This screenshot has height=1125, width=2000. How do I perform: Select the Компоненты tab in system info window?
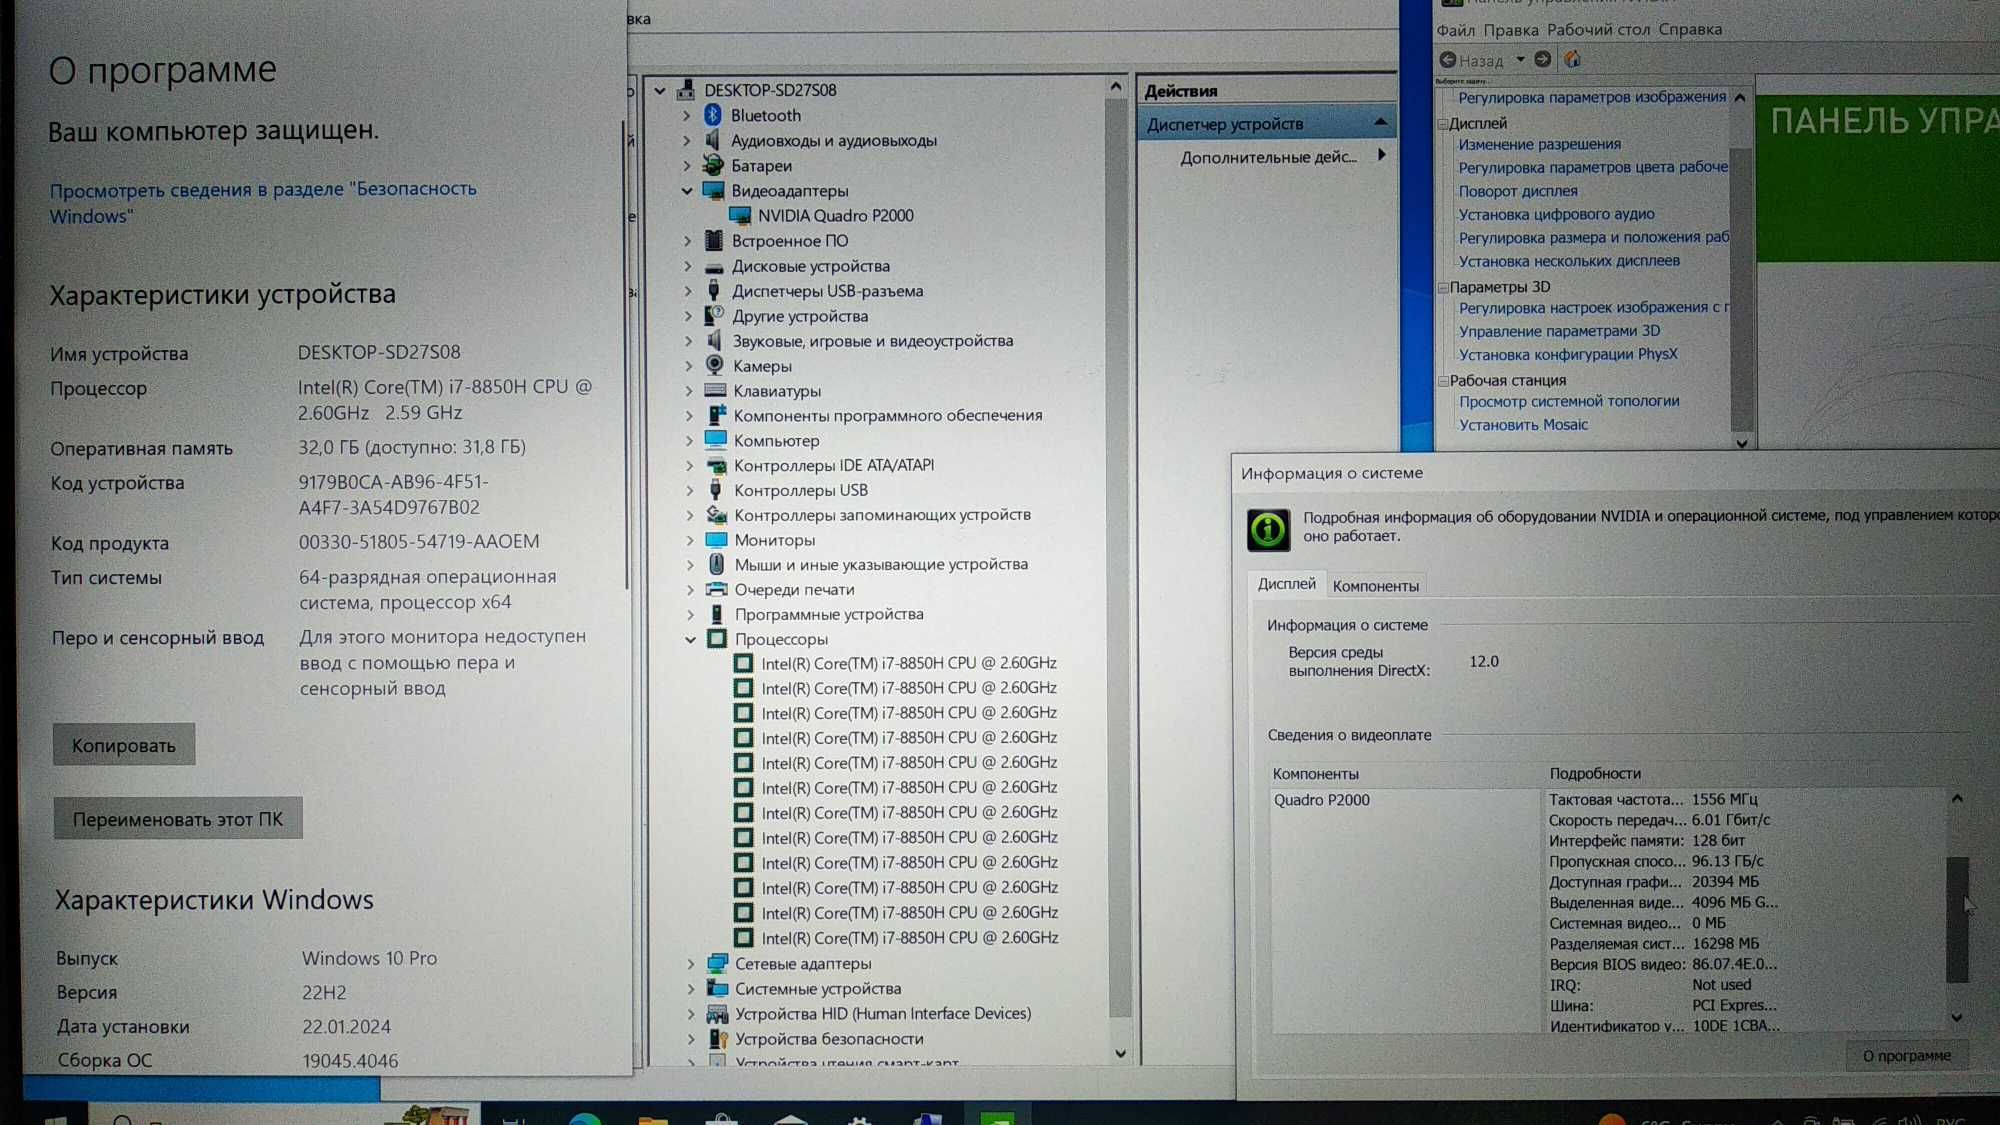1375,584
